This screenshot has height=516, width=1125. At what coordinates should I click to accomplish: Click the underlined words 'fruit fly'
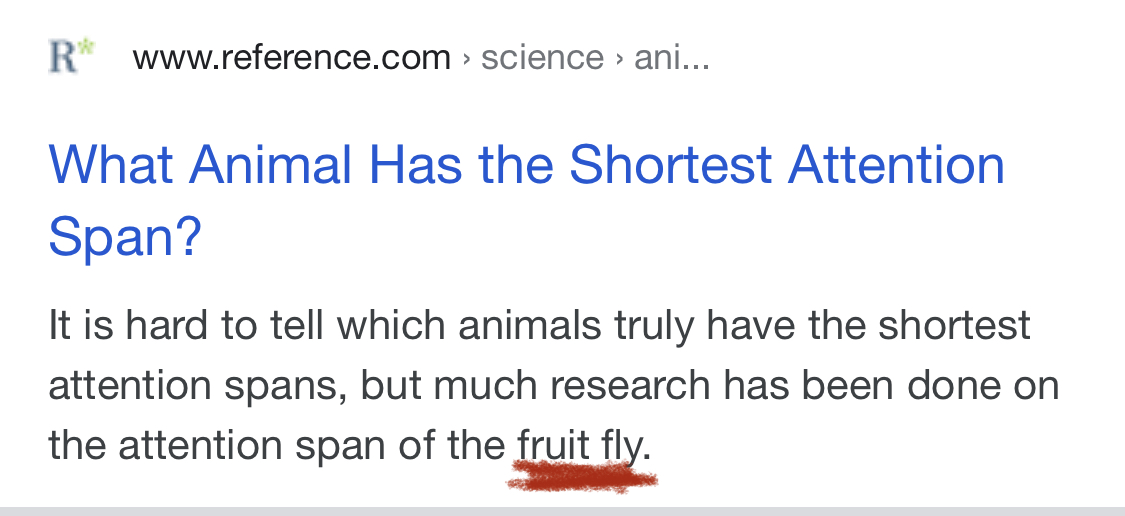(x=579, y=446)
